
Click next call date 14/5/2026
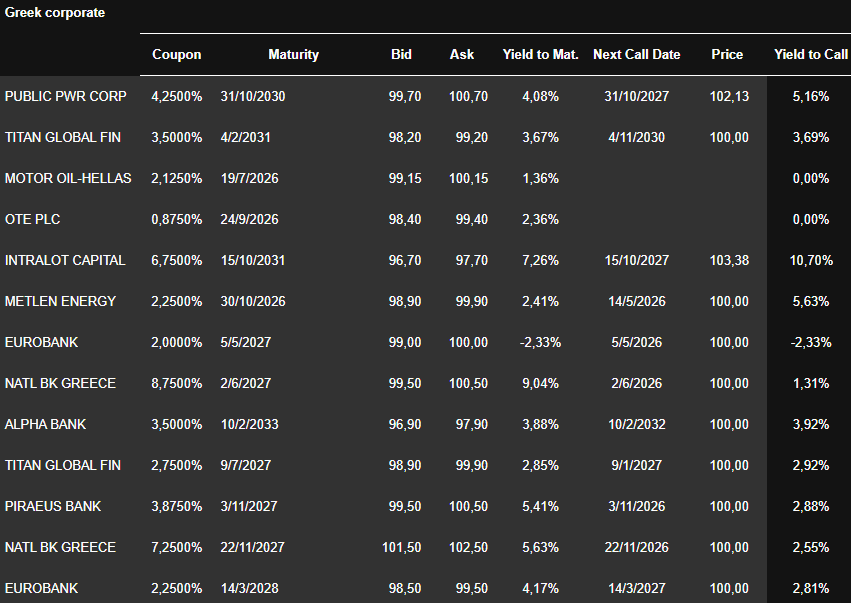637,301
